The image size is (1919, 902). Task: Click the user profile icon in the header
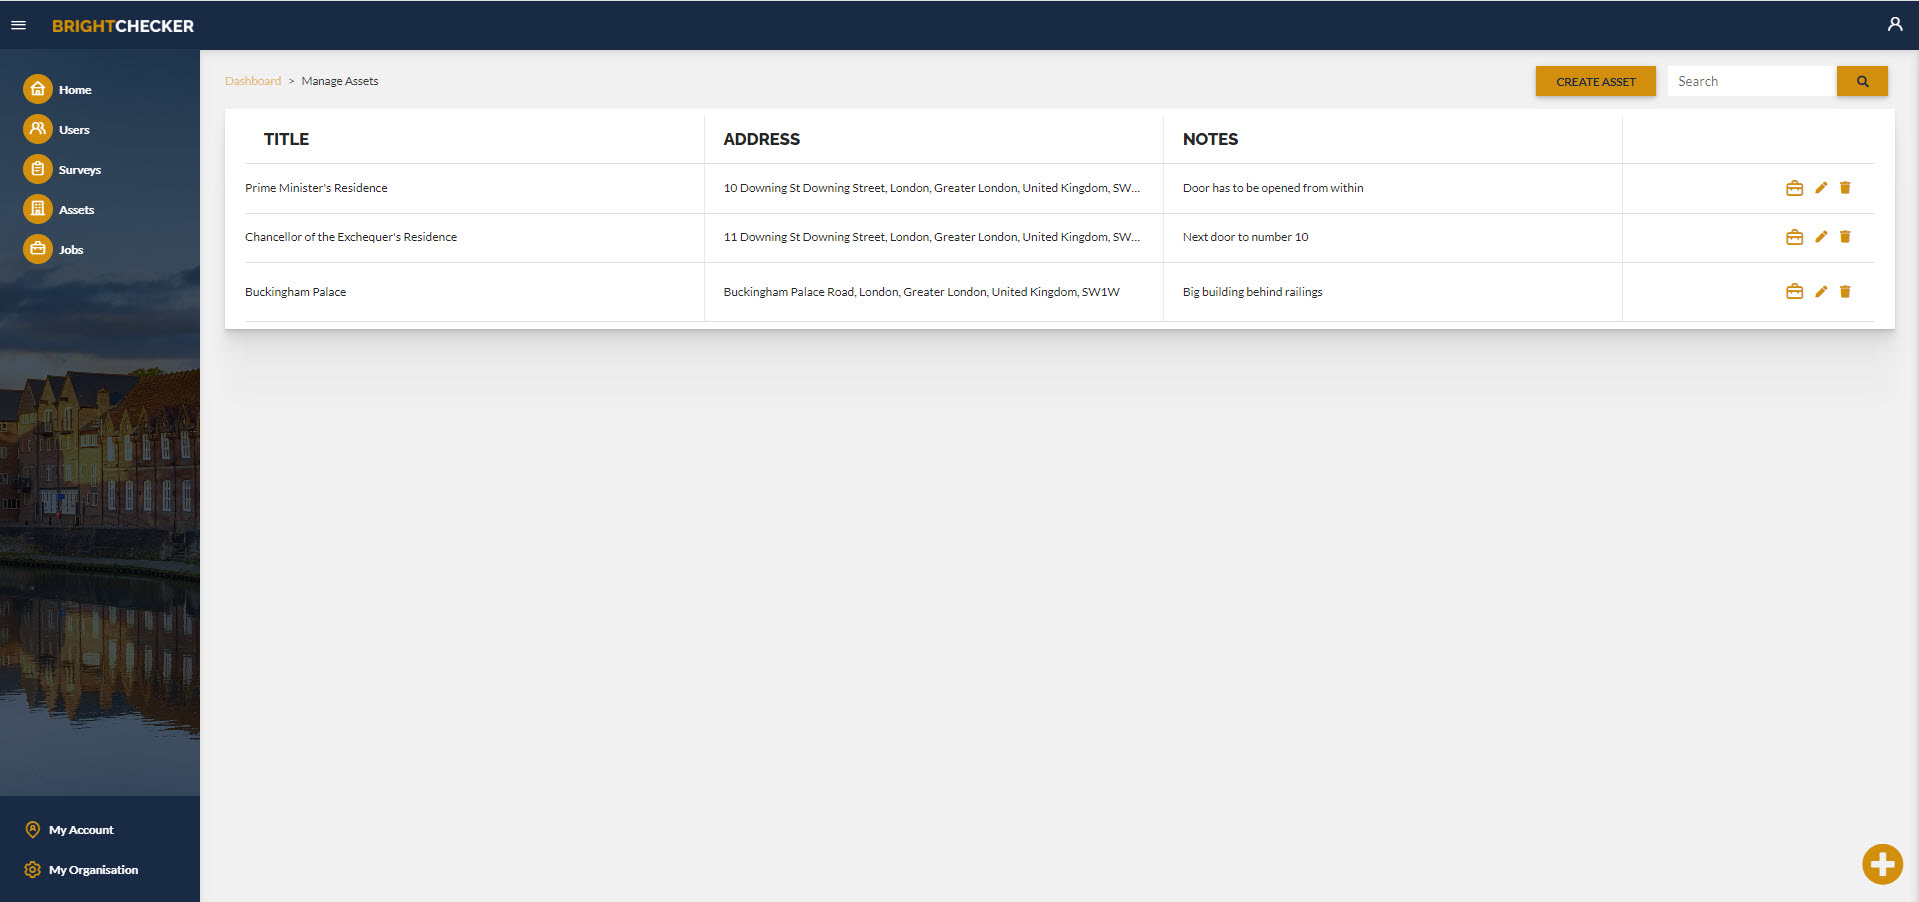1894,24
